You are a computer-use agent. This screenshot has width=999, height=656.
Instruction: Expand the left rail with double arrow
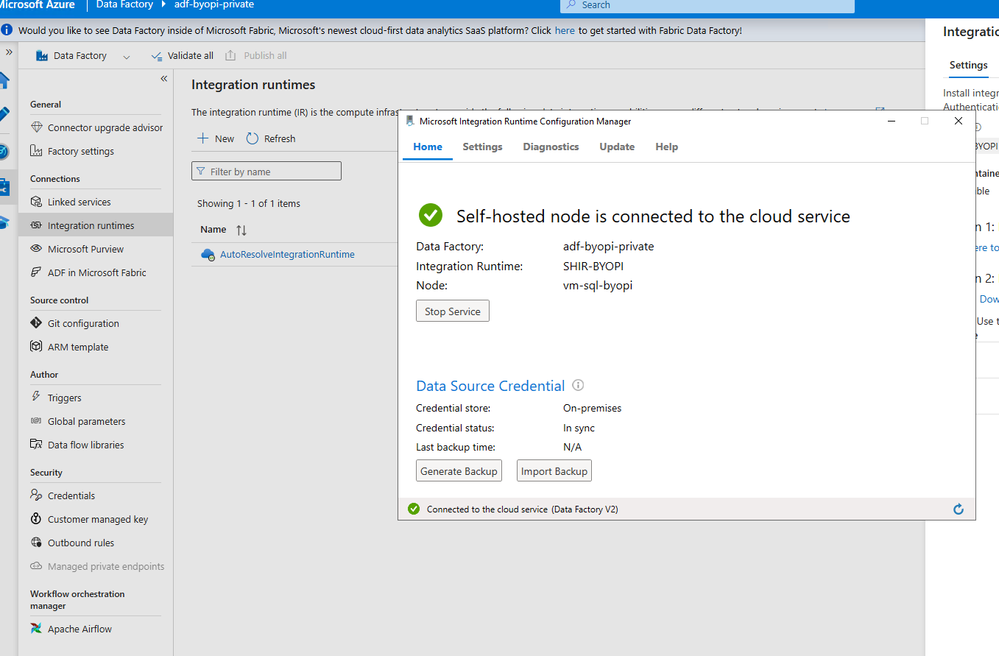click(9, 52)
